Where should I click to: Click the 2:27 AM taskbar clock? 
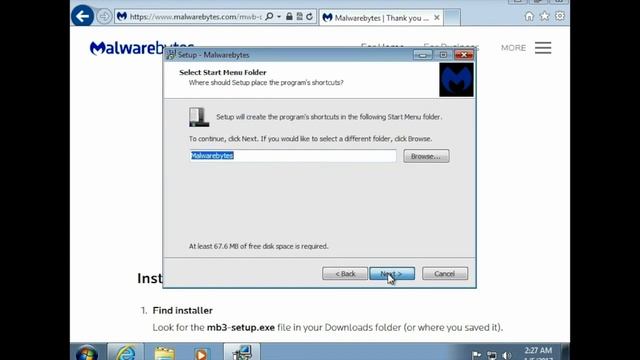538,351
